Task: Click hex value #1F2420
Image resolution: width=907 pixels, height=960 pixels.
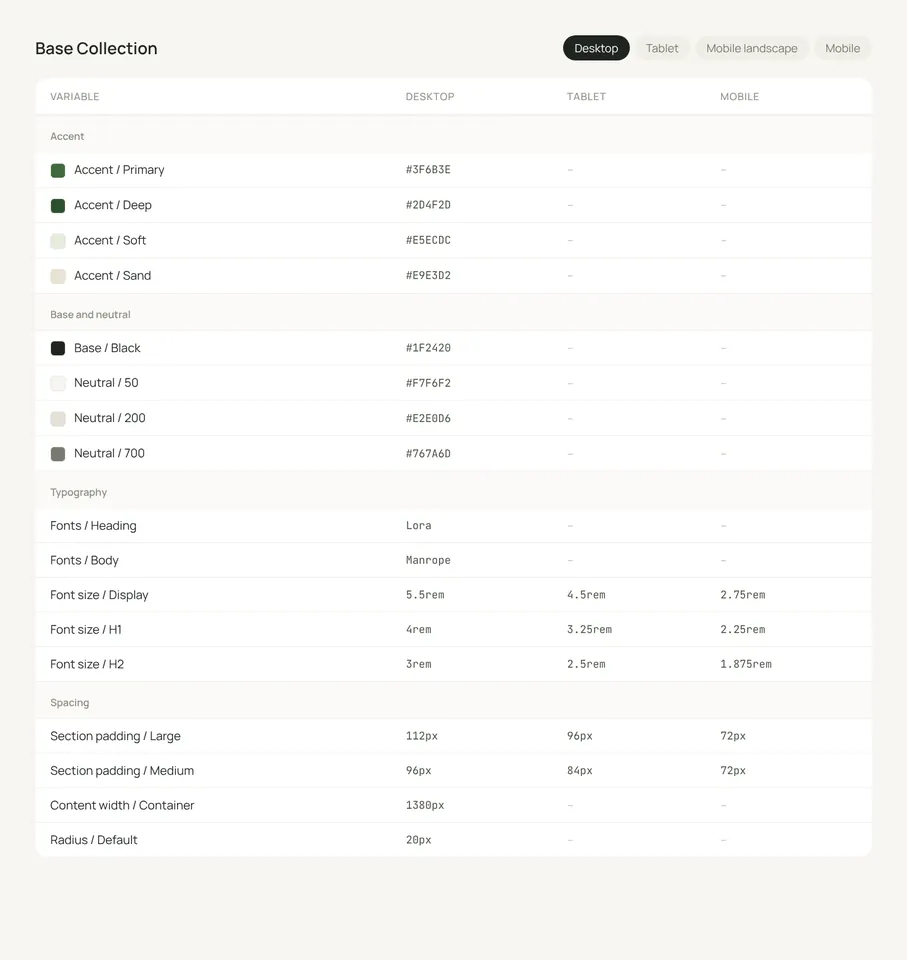Action: click(428, 348)
